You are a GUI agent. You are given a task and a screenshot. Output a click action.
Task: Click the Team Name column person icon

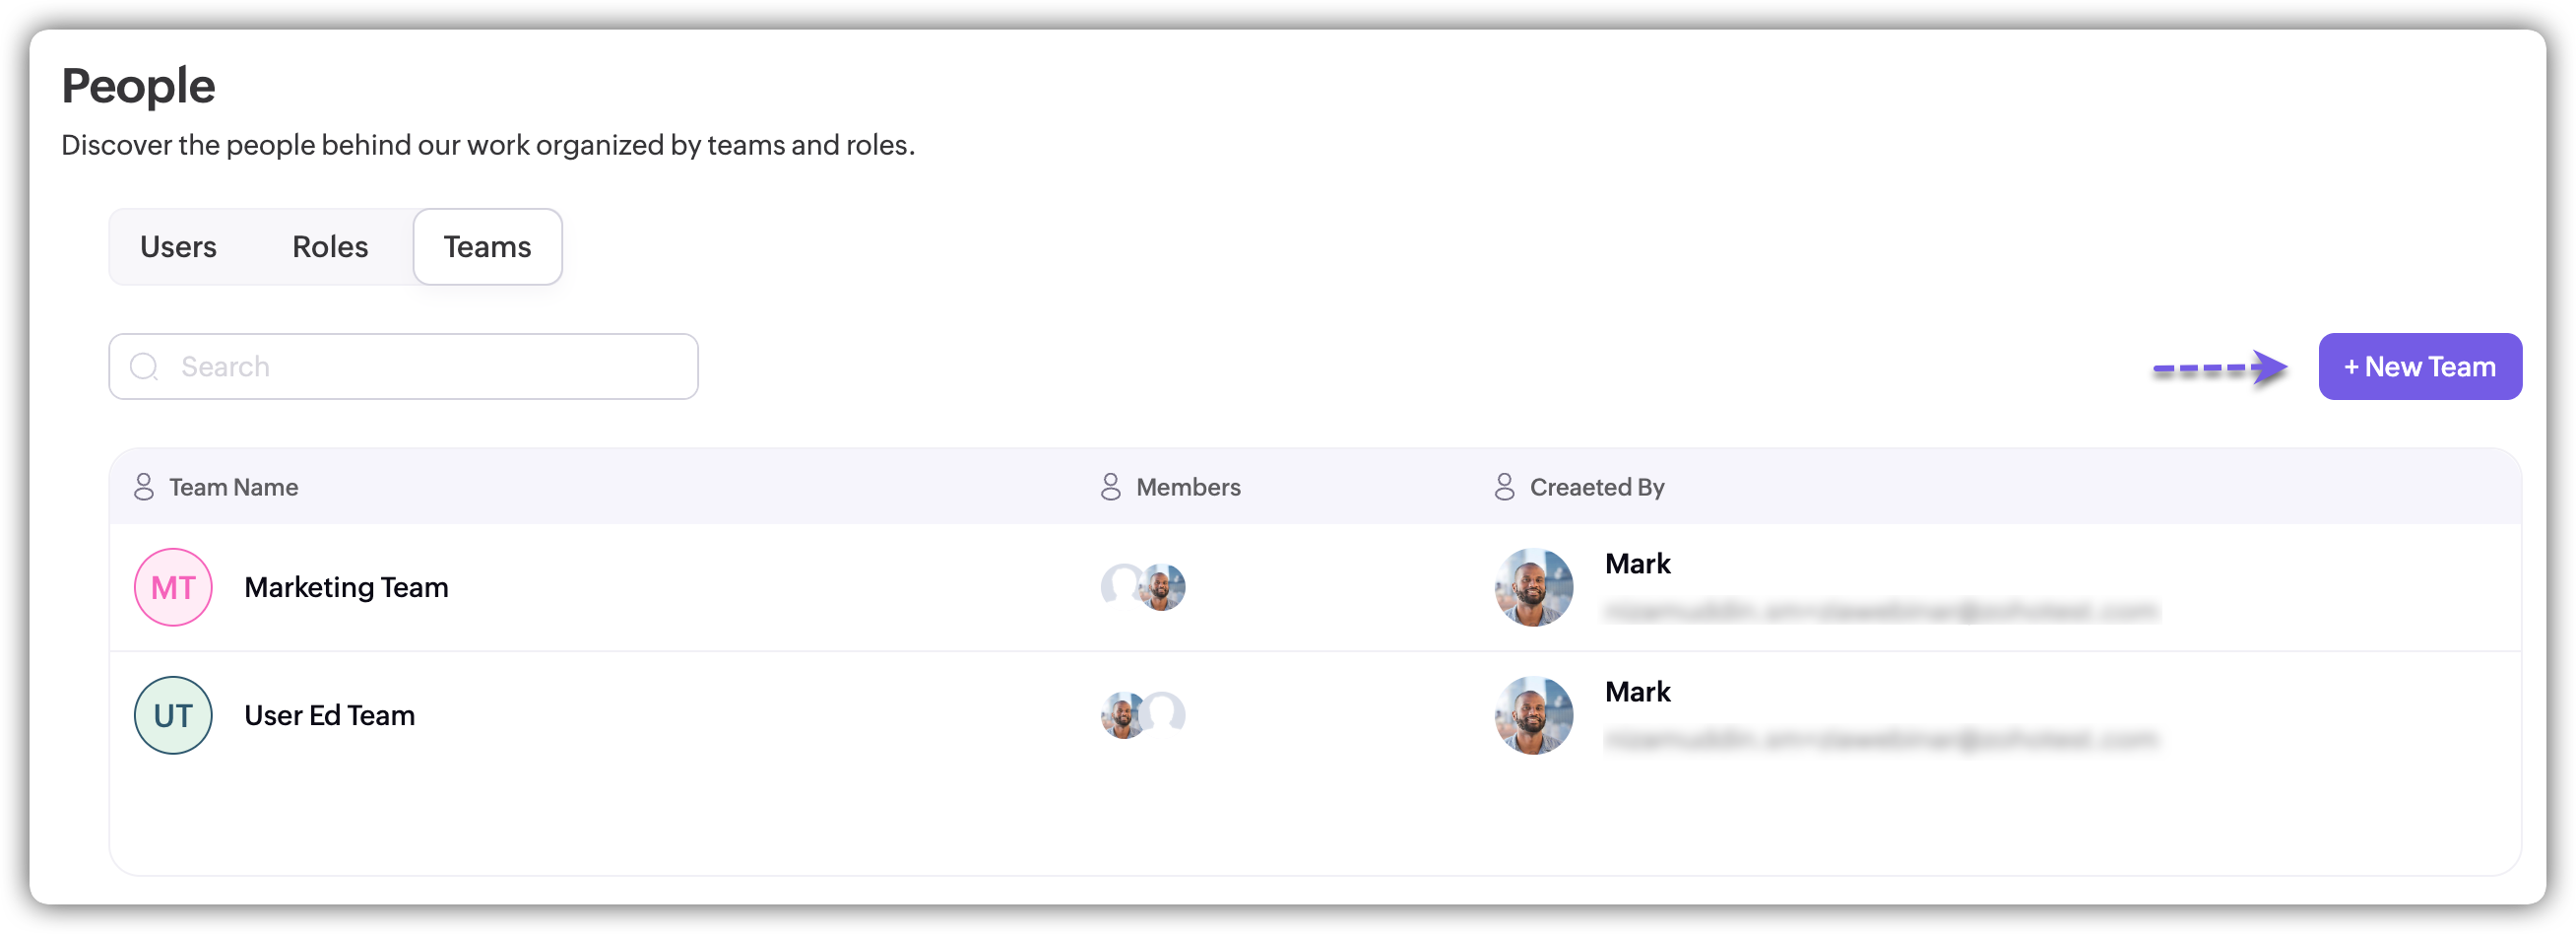pyautogui.click(x=144, y=487)
